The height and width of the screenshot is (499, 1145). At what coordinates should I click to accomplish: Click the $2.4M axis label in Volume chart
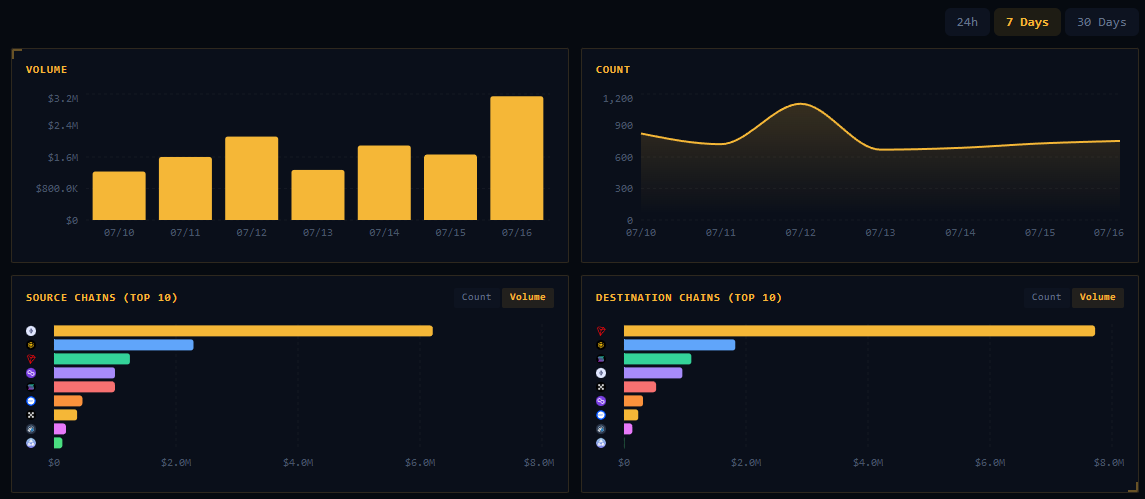63,126
